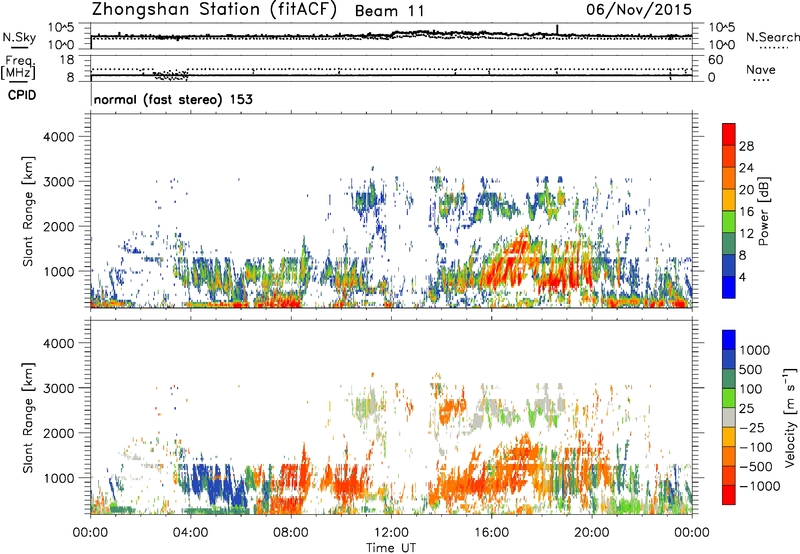Click the 20 label on Power colorbar
Screen dimensions: 800x554
(x=746, y=190)
